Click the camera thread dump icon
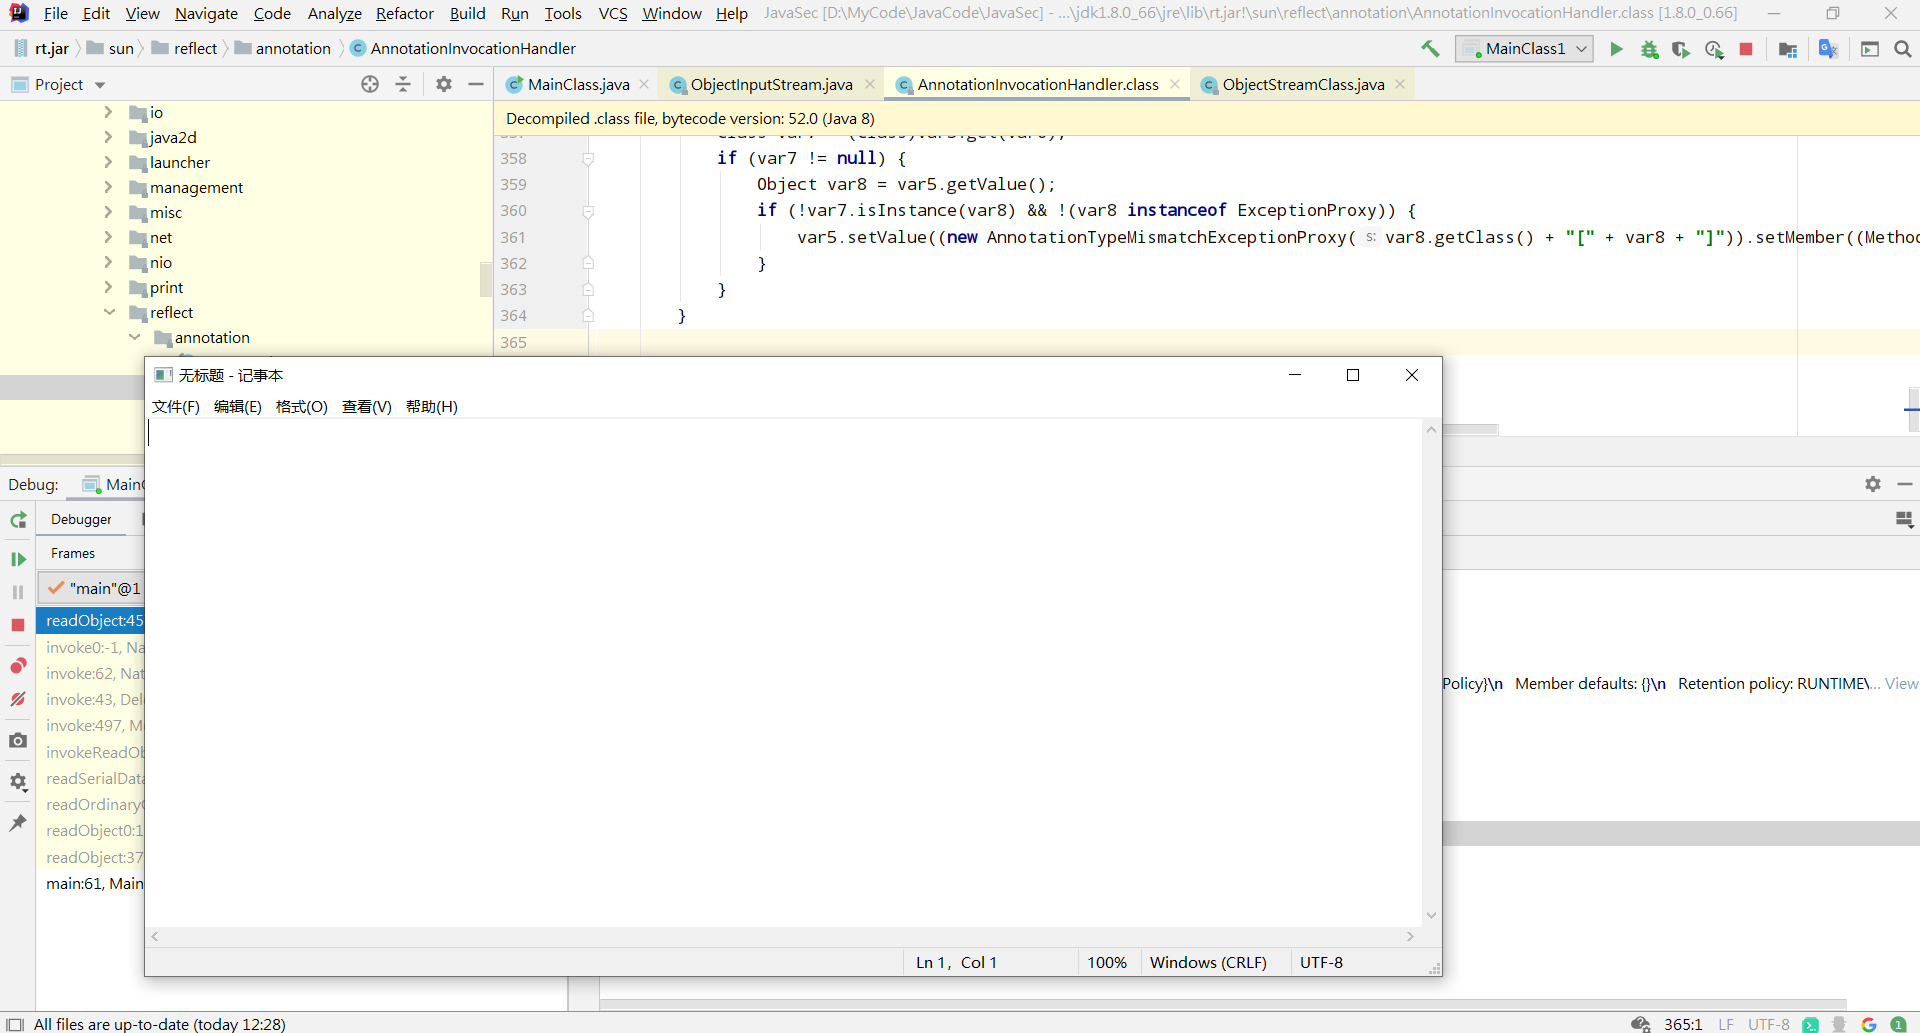 tap(18, 741)
